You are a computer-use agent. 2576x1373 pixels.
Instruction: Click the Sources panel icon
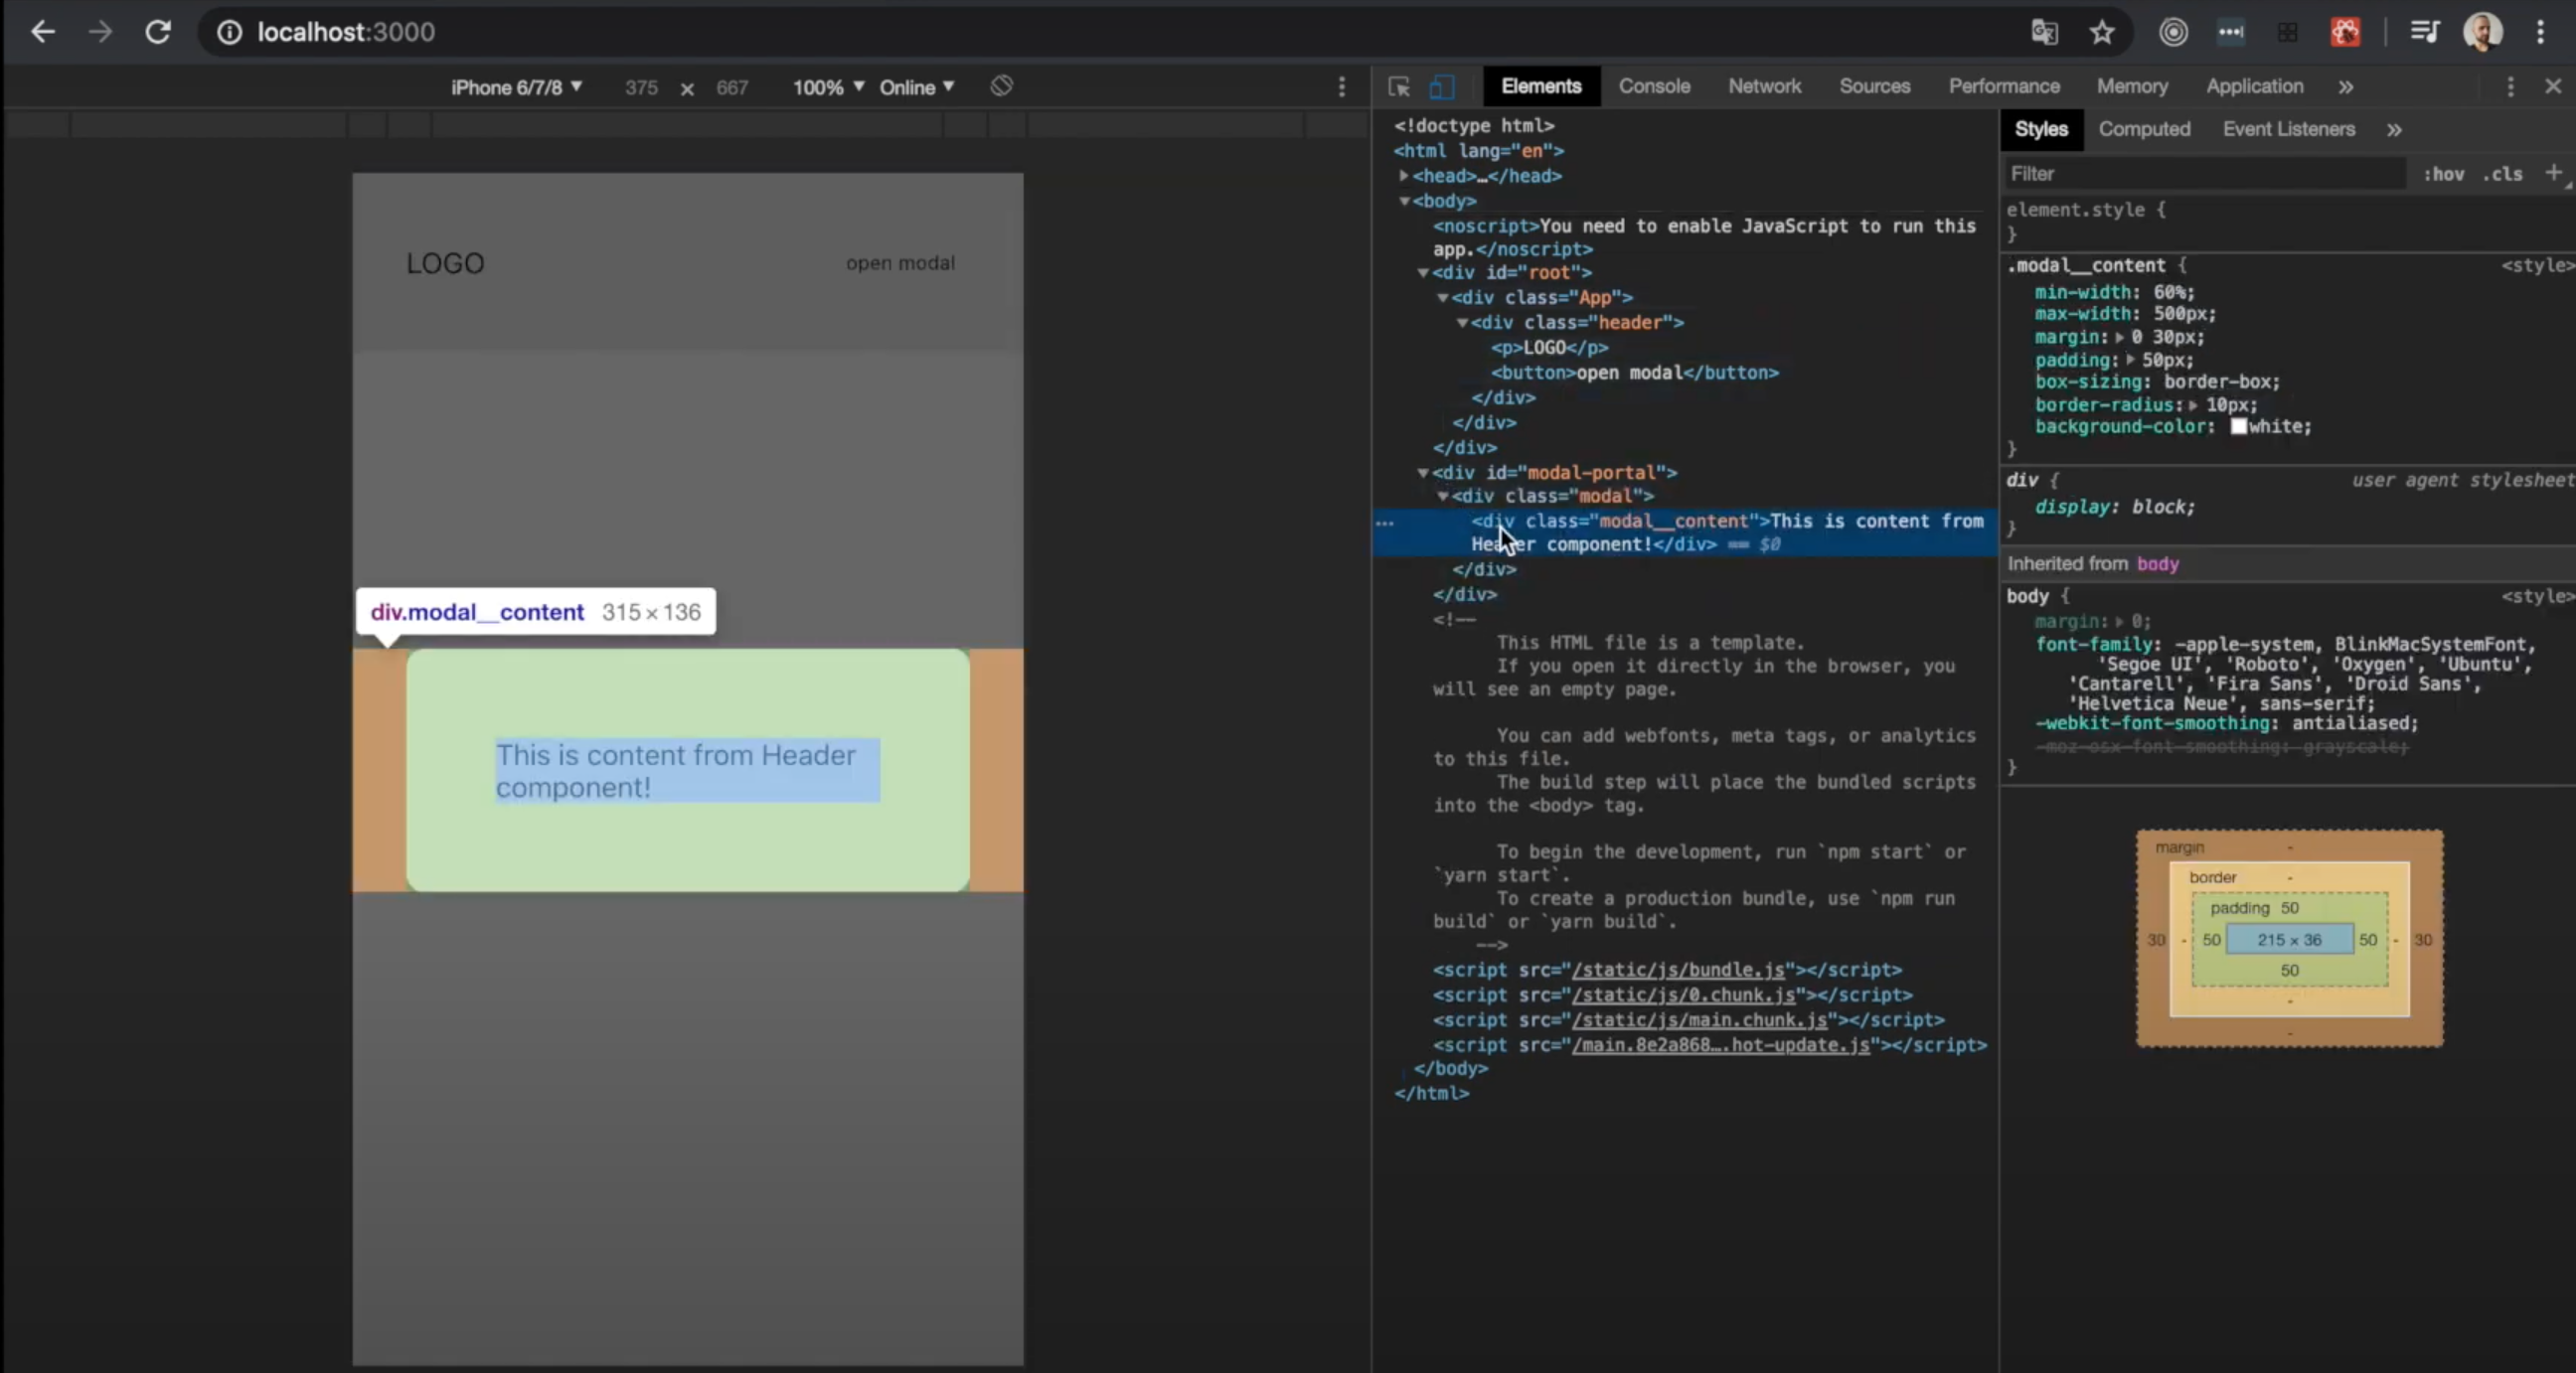pyautogui.click(x=1874, y=85)
